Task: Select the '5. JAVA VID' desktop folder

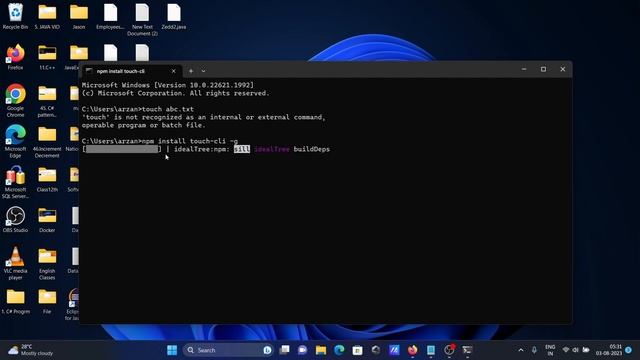Action: pyautogui.click(x=47, y=16)
